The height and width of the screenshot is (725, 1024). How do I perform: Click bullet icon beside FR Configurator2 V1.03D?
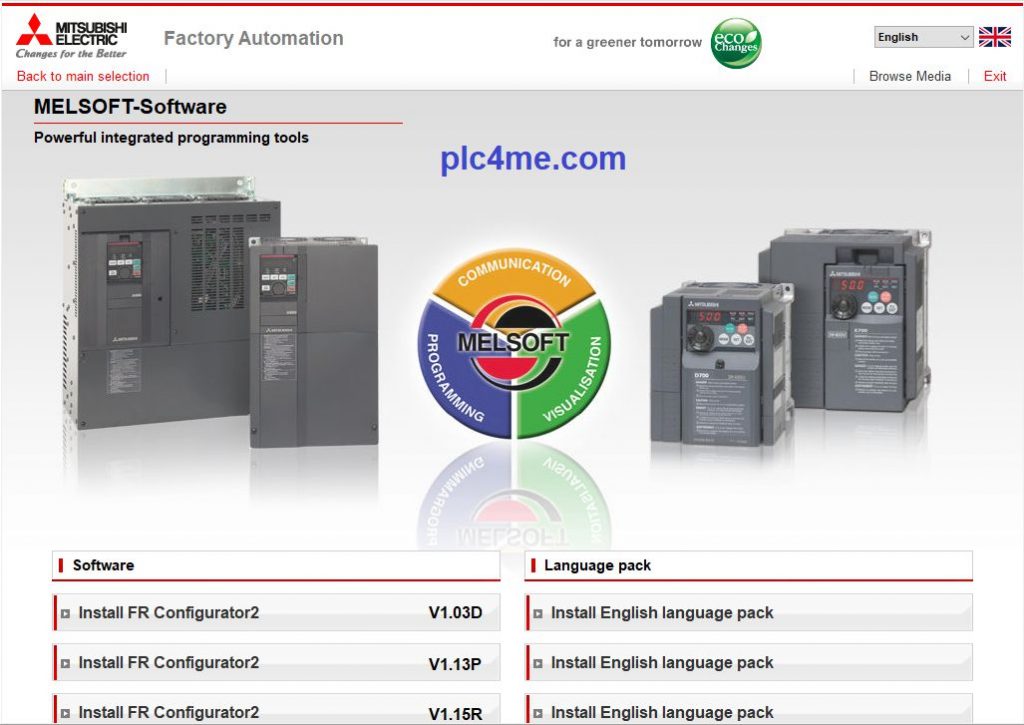point(66,614)
